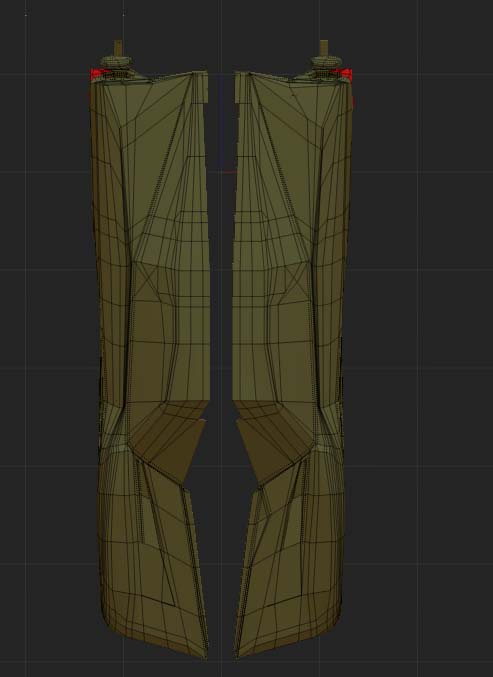Viewport: 493px width, 677px height.
Task: Pick the peg atop the left mesh
Action: coord(118,48)
